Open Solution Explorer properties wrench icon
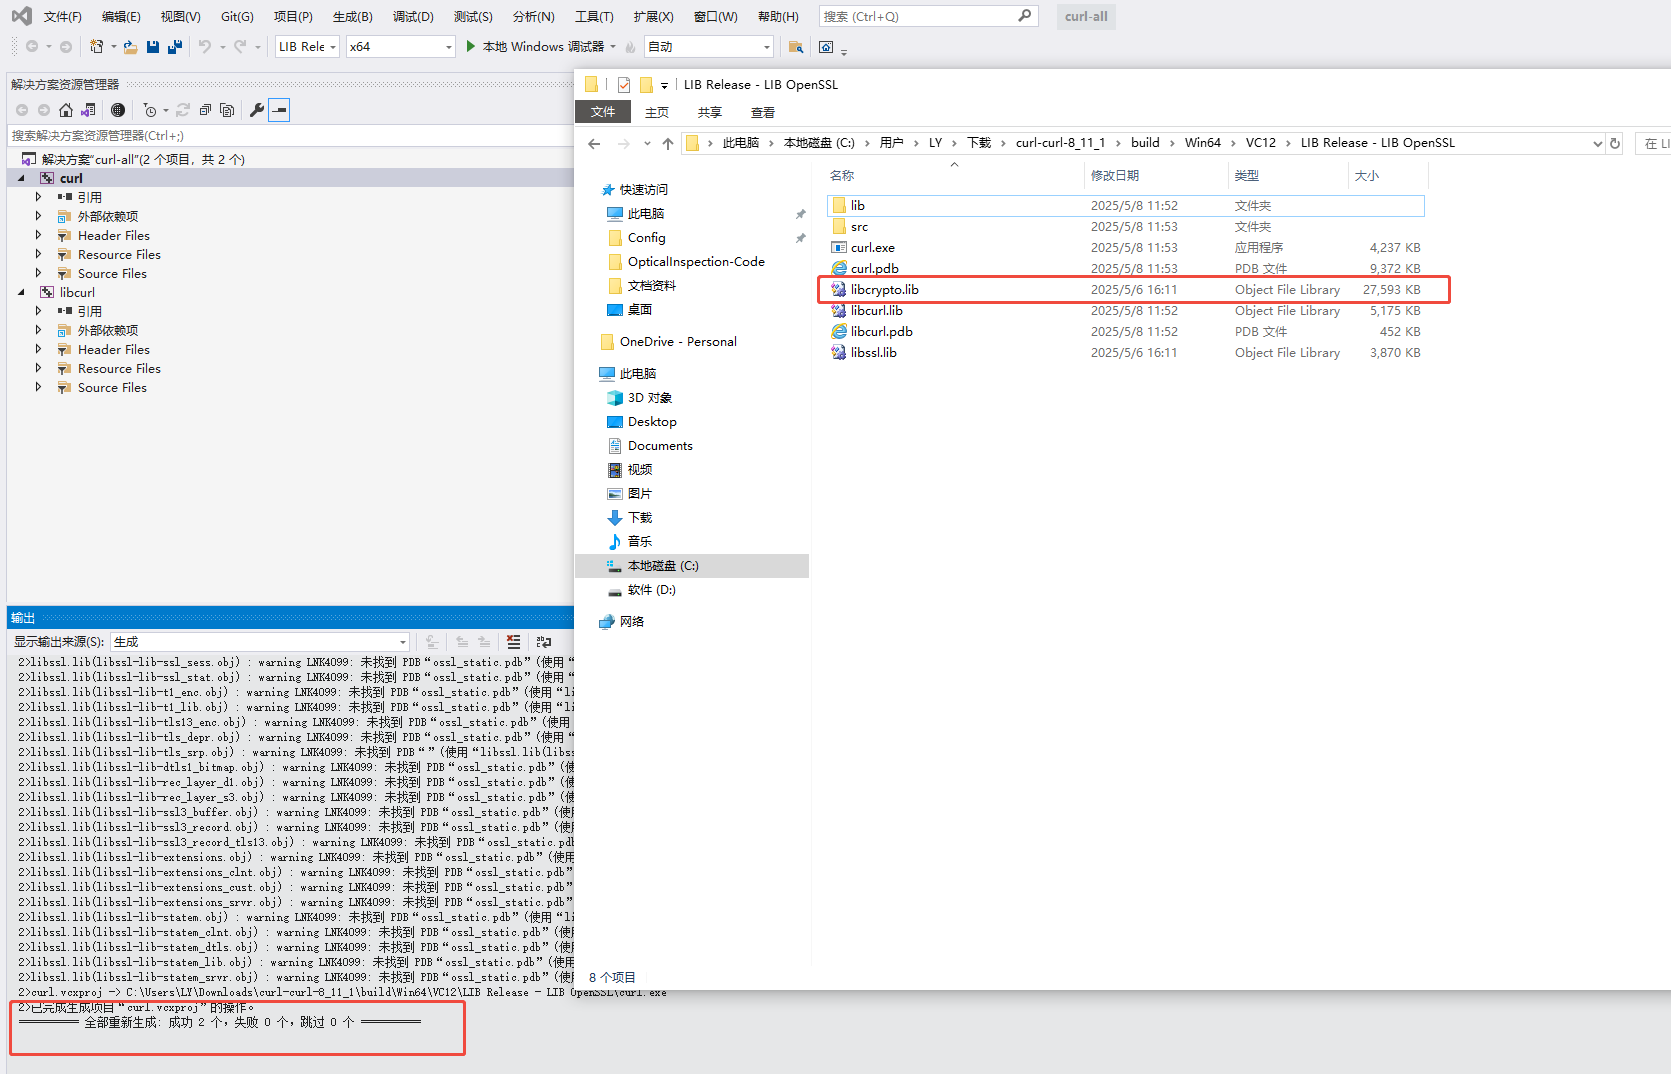Viewport: 1671px width, 1074px height. tap(256, 110)
